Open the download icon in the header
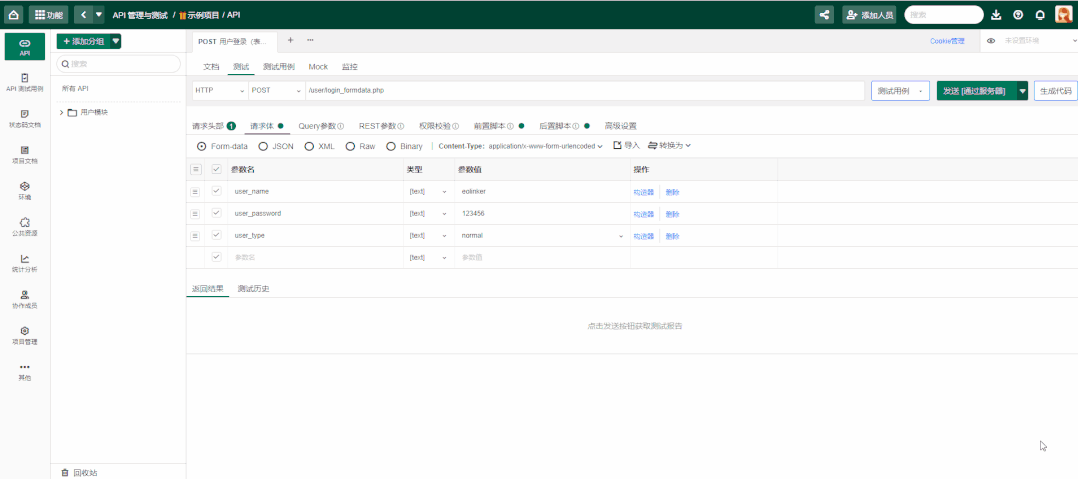 tap(995, 15)
